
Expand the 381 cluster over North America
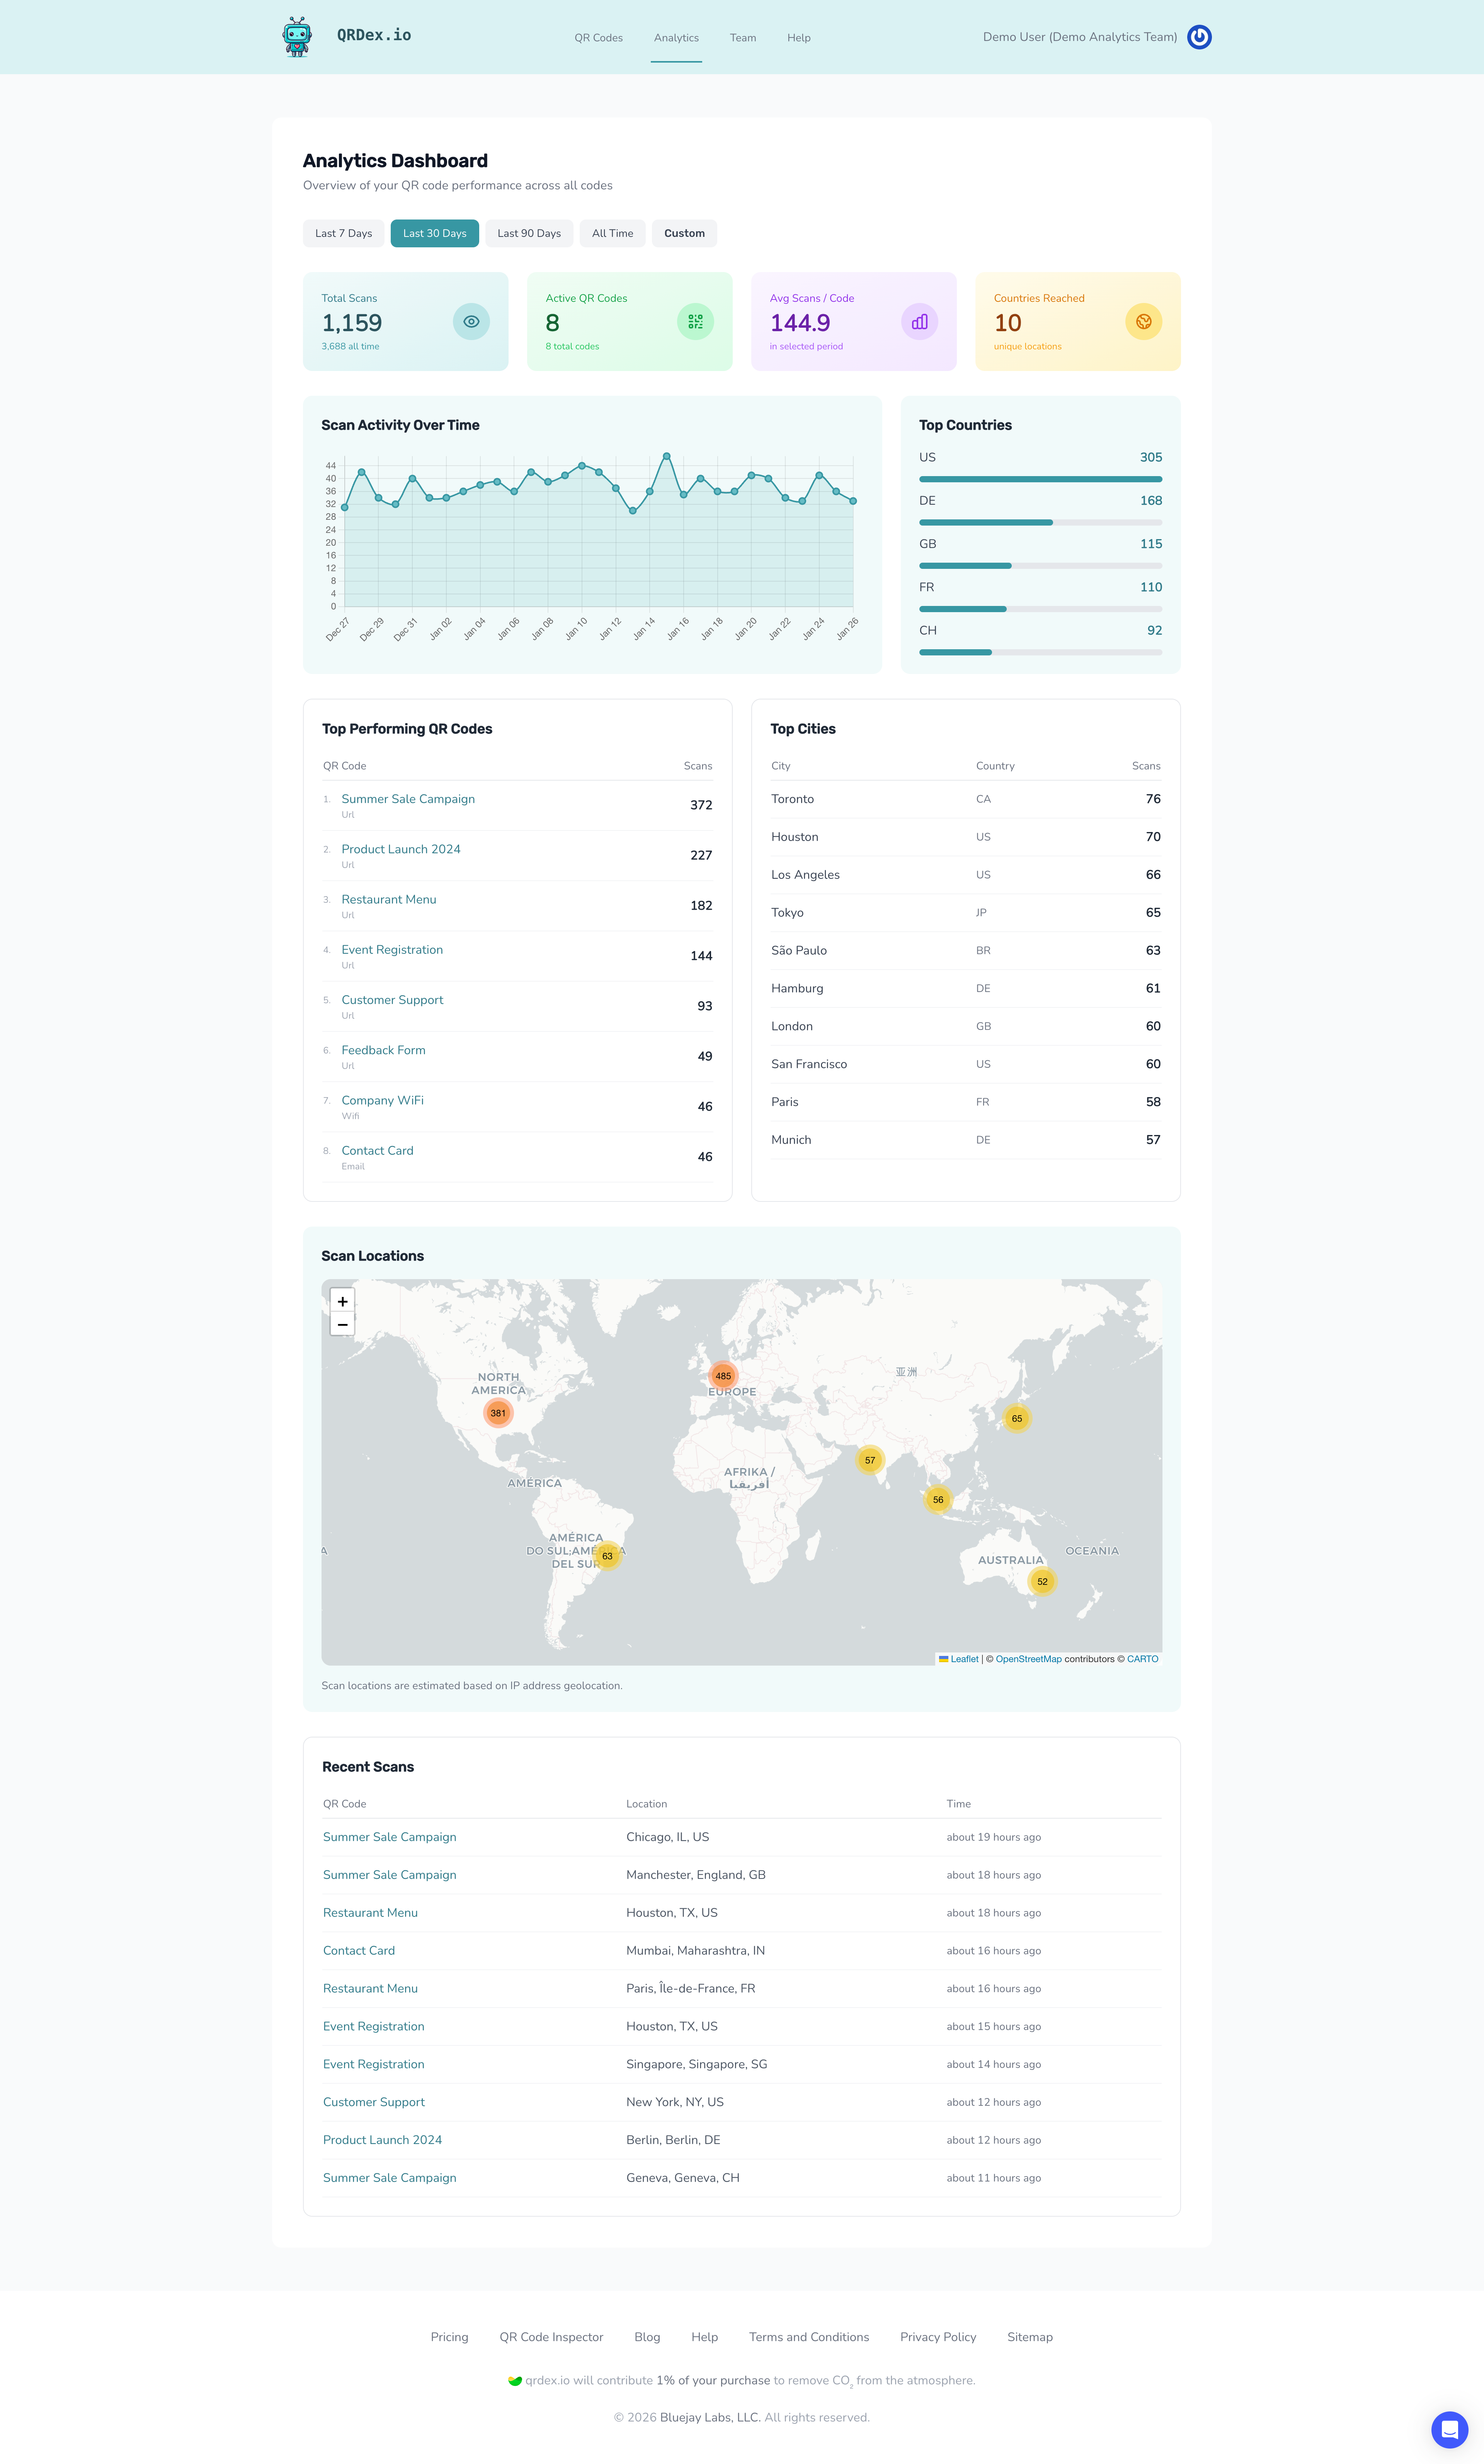498,1413
